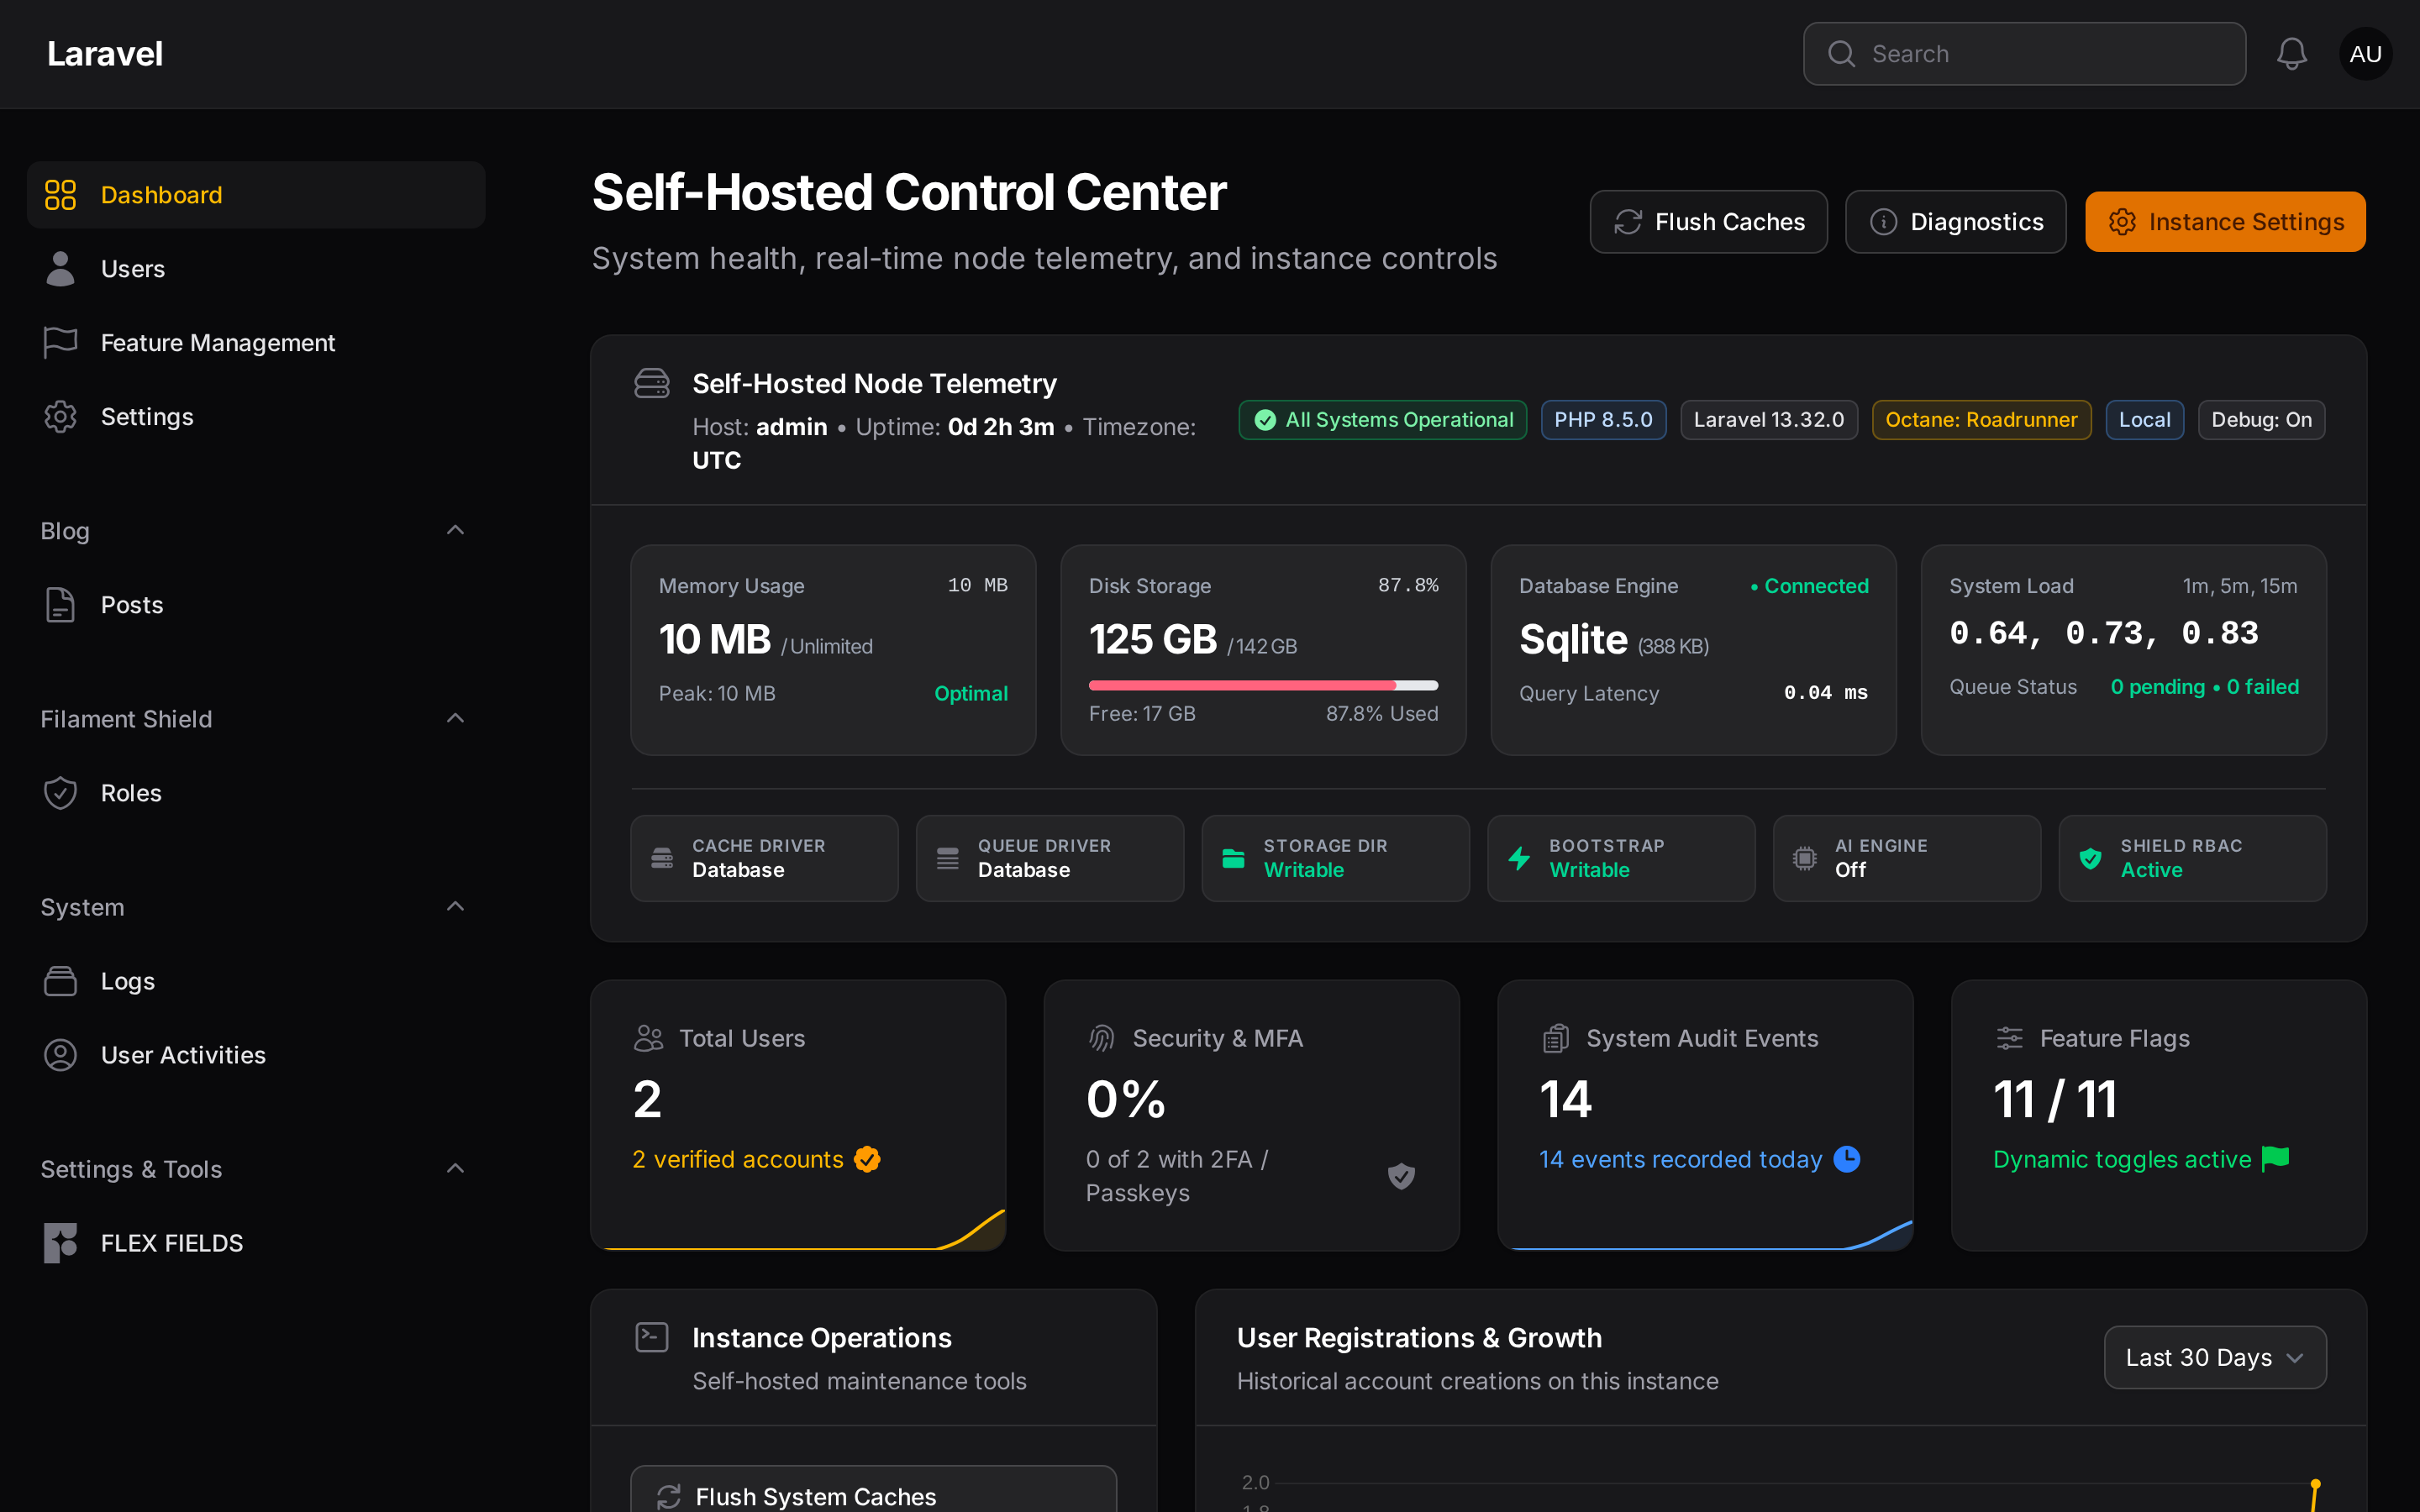Click the Laravel logo text
2420x1512 pixels.
point(105,54)
